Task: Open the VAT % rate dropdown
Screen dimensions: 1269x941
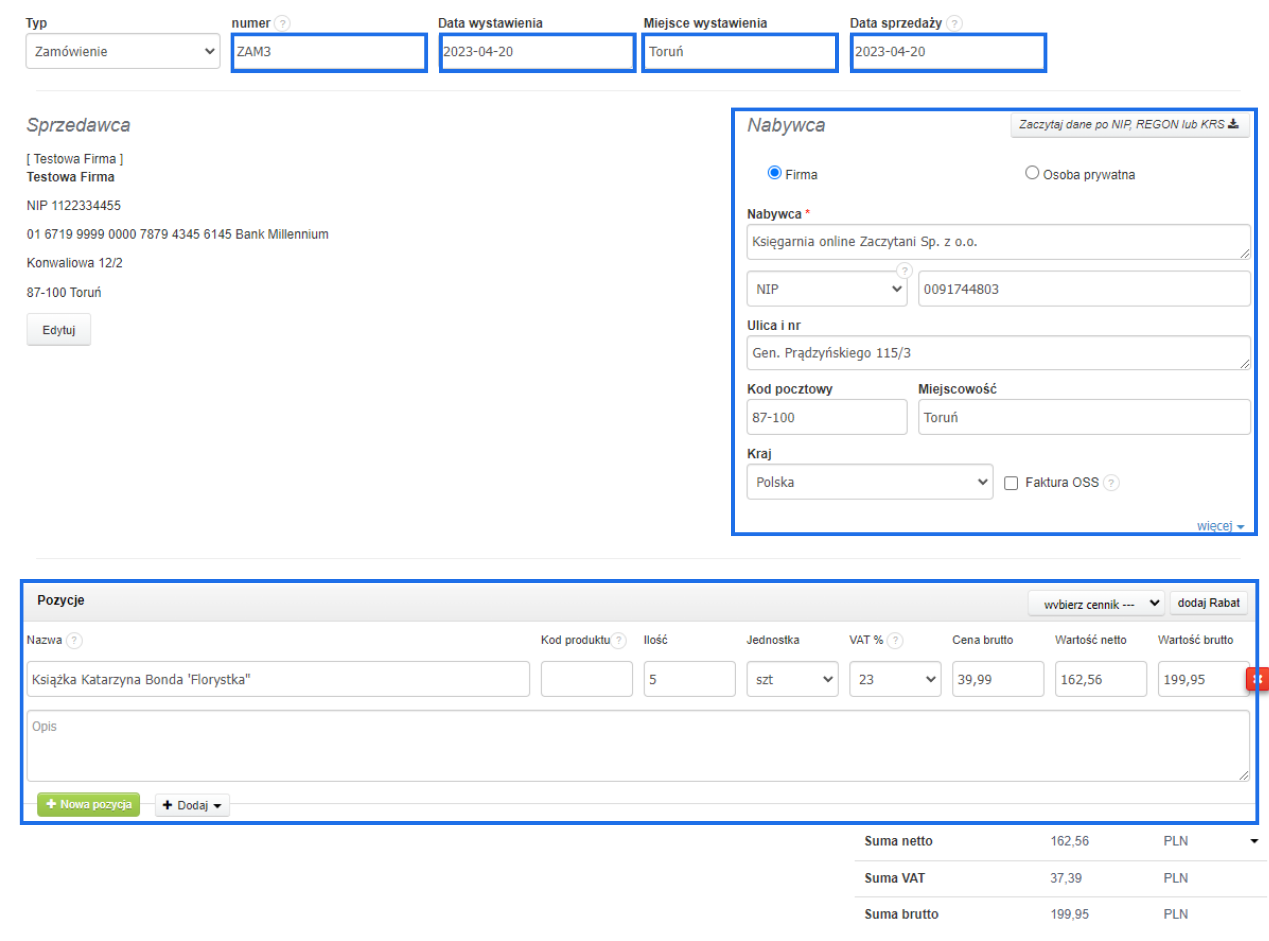Action: tap(895, 679)
